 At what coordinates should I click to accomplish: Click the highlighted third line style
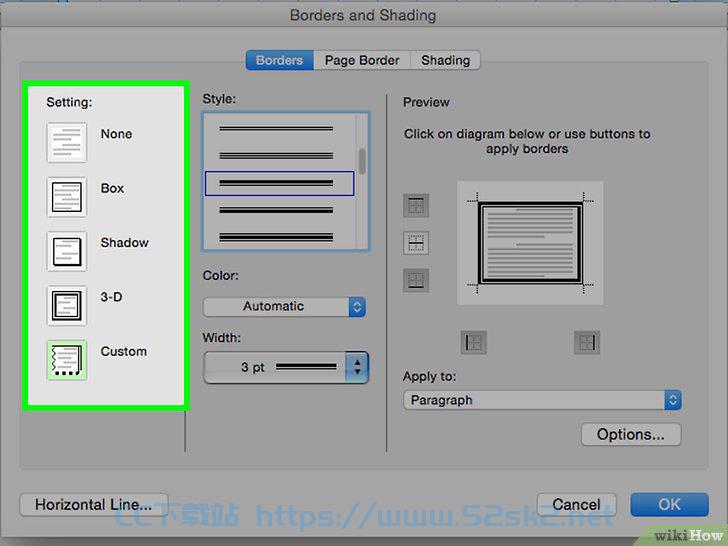280,183
